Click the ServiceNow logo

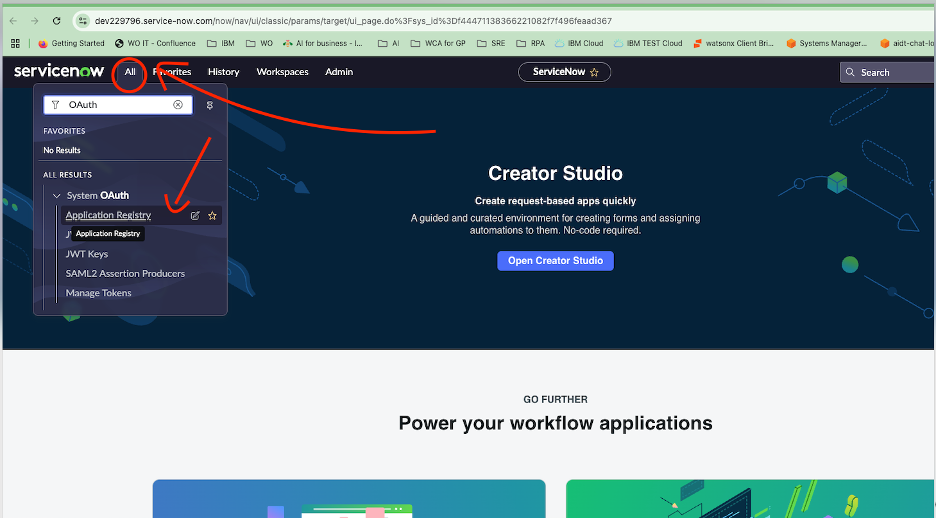tap(59, 72)
